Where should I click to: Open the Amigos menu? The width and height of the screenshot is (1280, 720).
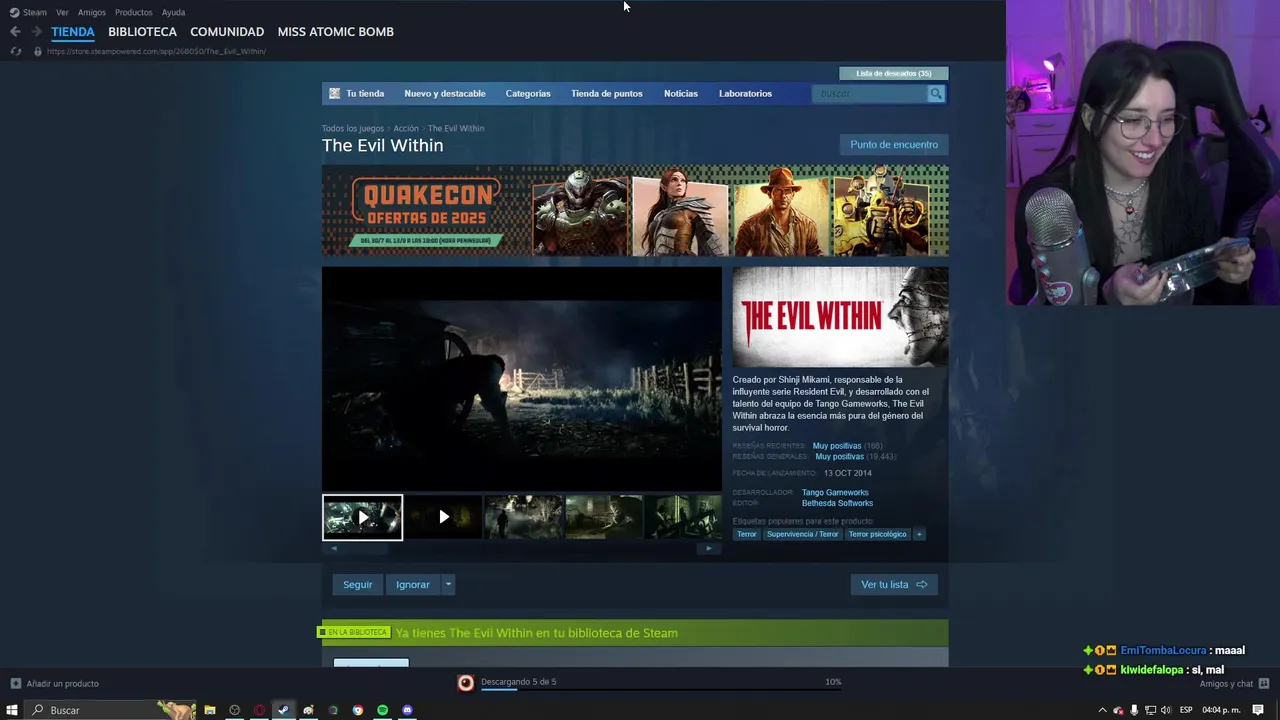[x=92, y=12]
